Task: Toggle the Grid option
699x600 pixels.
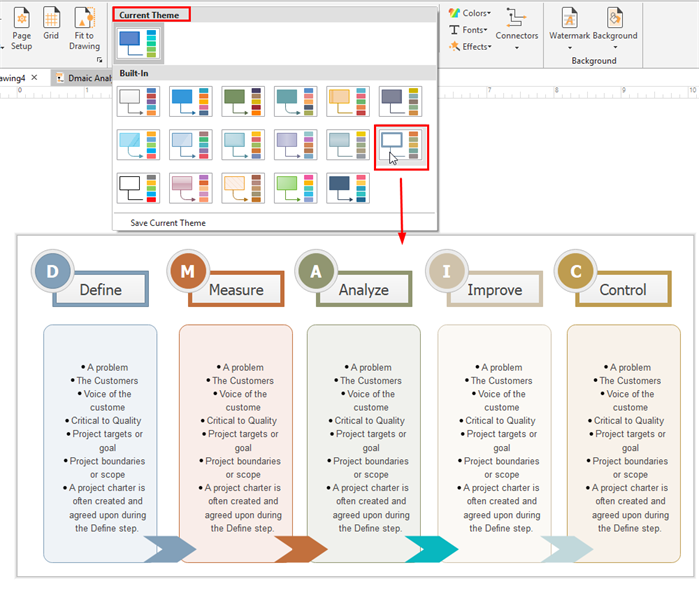Action: [x=51, y=24]
